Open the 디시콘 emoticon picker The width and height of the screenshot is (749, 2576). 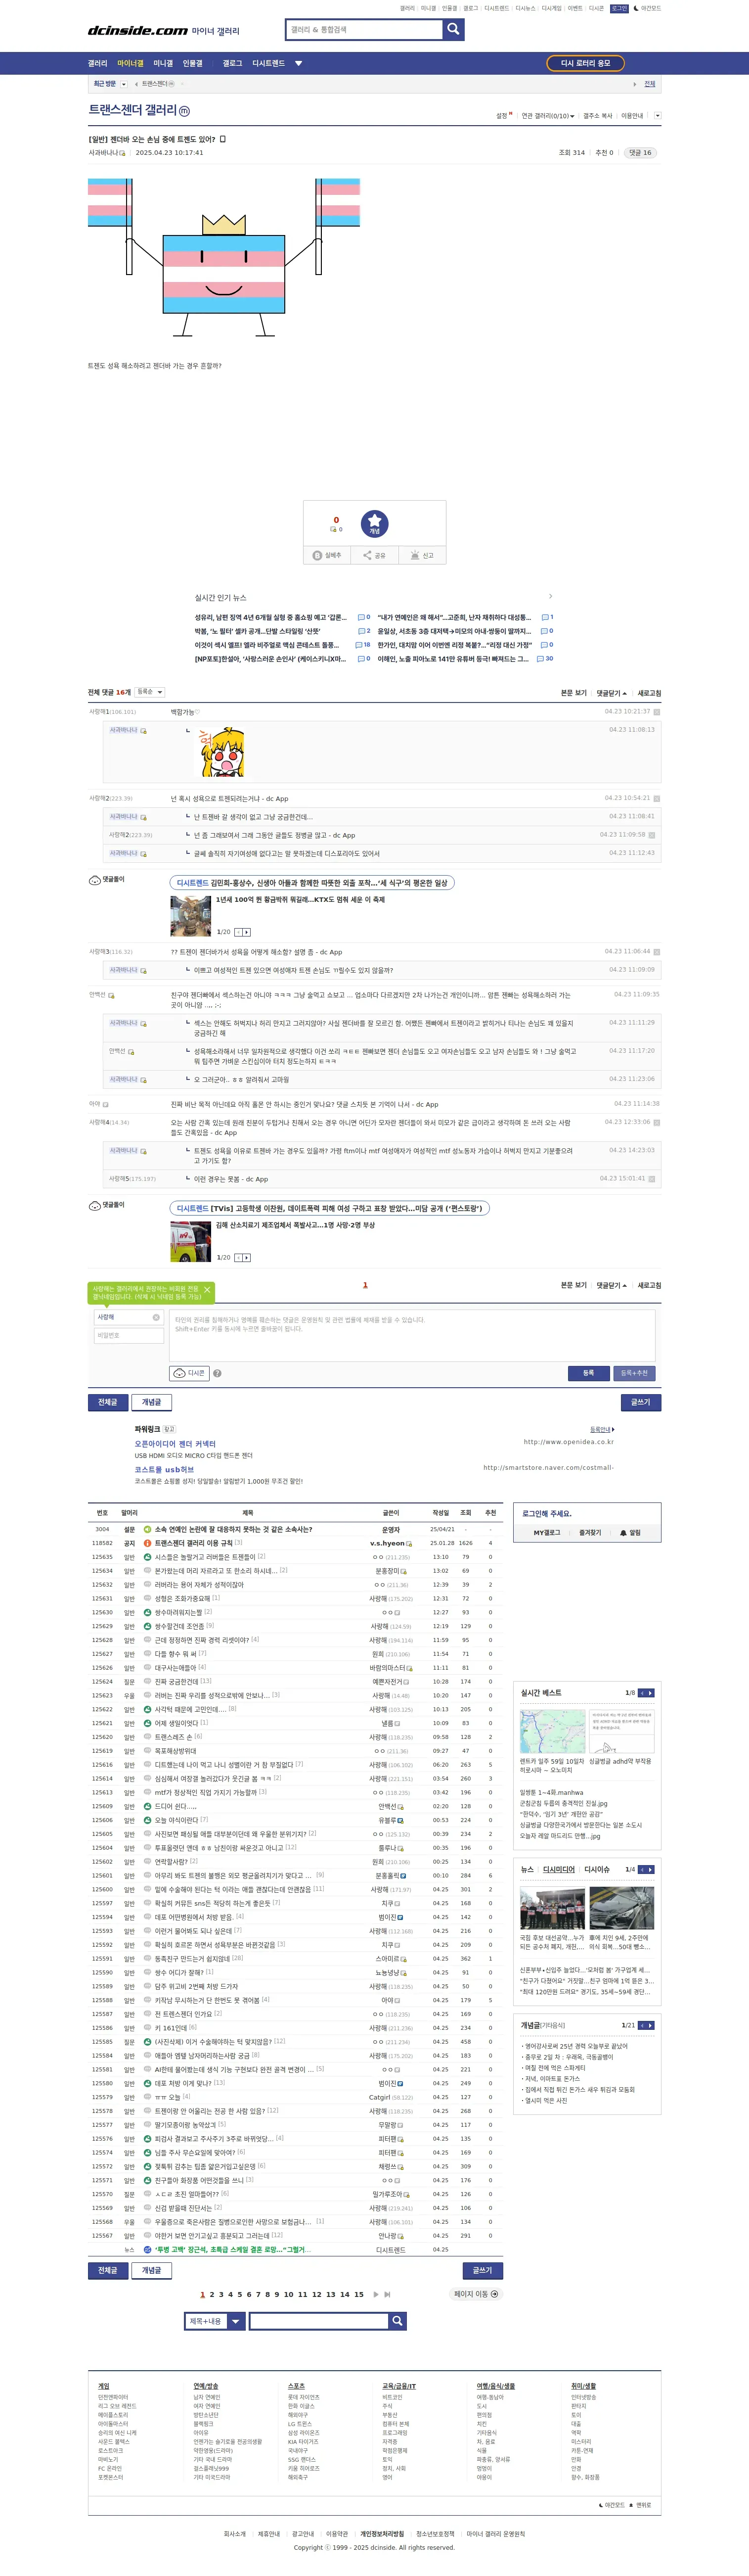(x=191, y=1373)
